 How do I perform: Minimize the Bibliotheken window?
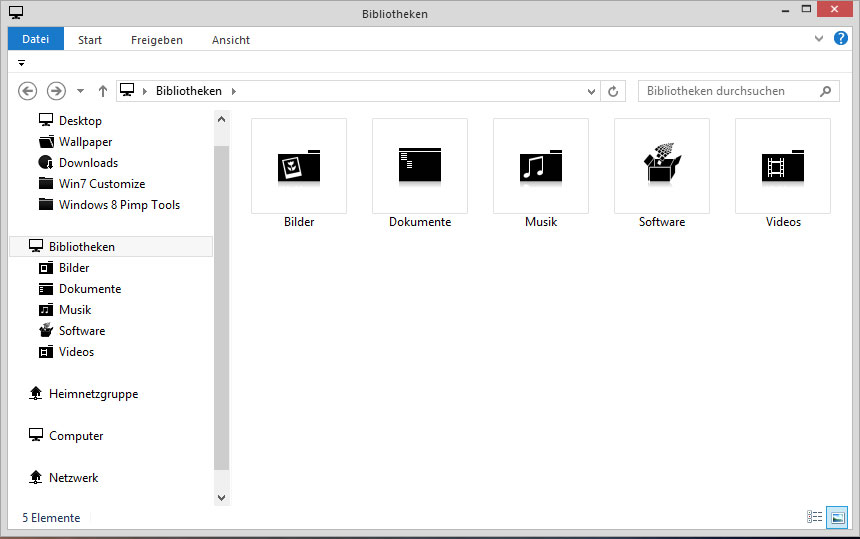(785, 10)
